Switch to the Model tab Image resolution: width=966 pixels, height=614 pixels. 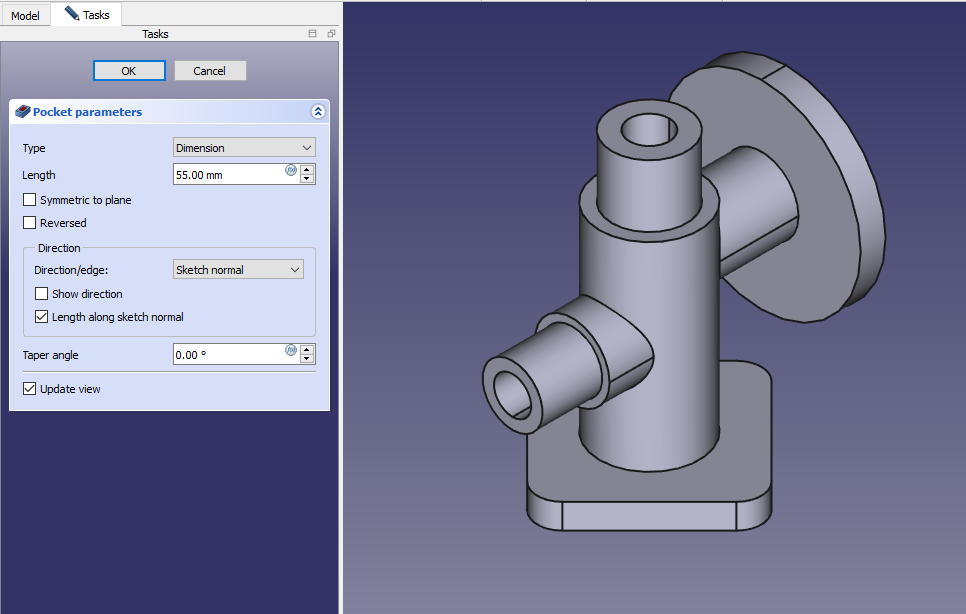point(25,16)
